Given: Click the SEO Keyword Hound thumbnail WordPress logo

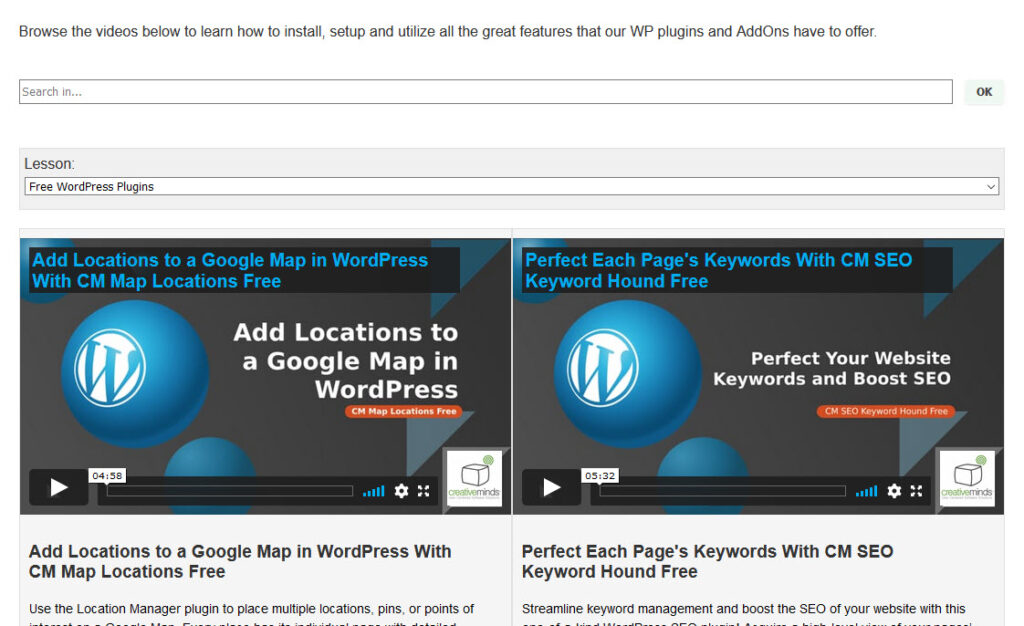Looking at the screenshot, I should [602, 368].
